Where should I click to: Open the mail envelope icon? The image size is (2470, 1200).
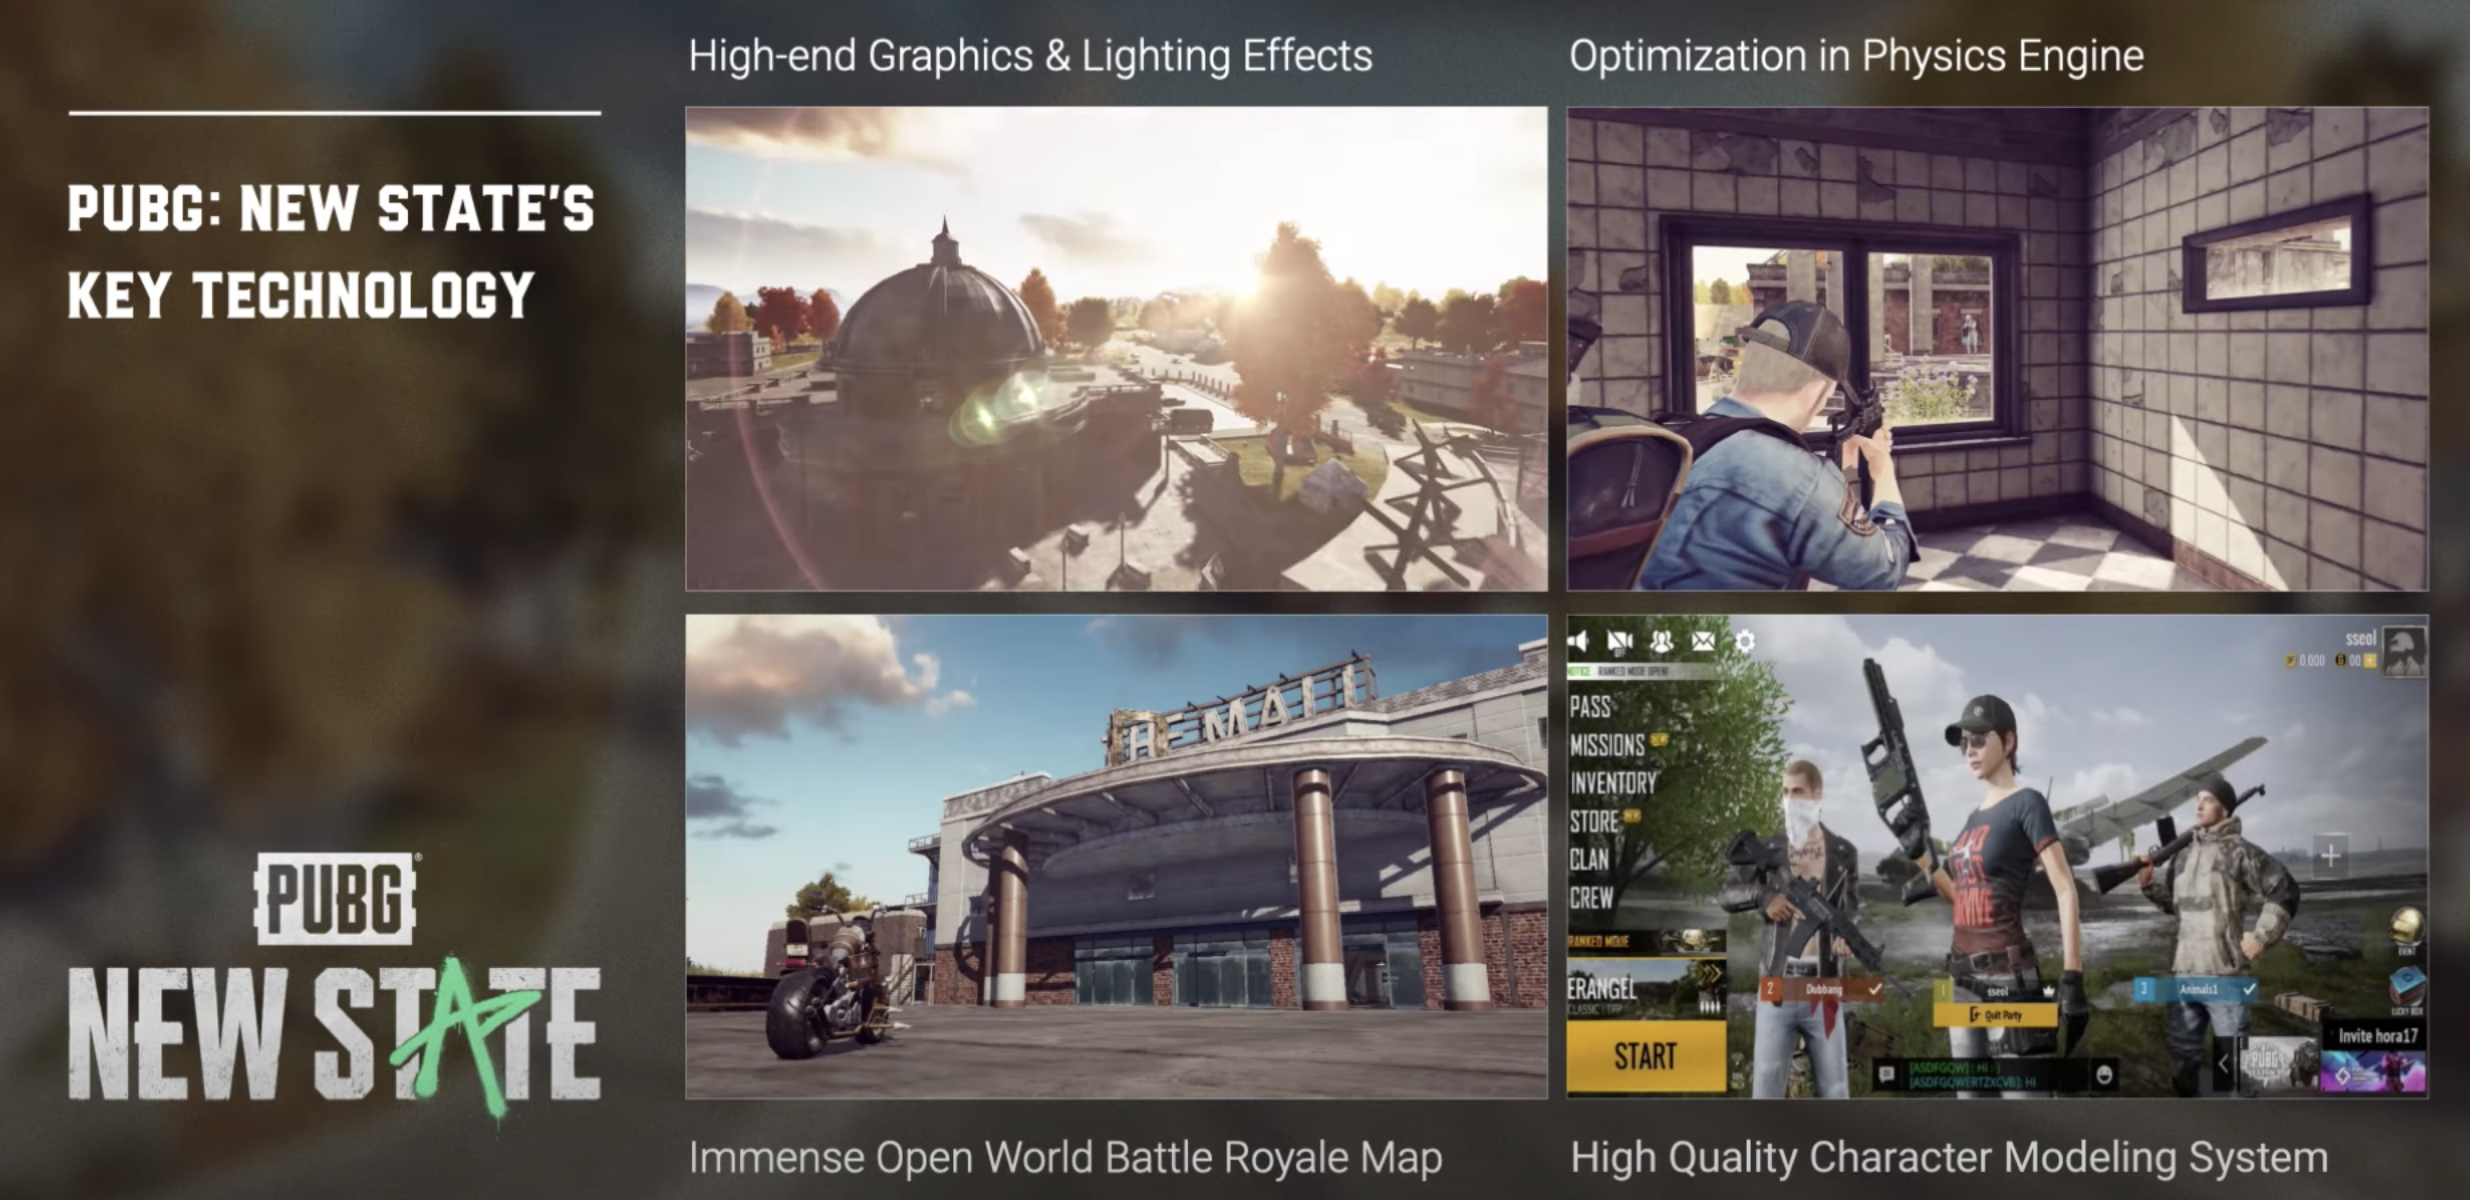click(1703, 641)
